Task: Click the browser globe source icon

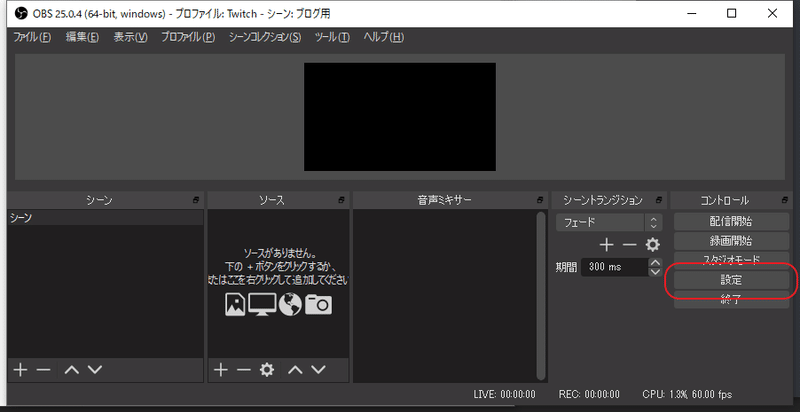Action: (290, 304)
